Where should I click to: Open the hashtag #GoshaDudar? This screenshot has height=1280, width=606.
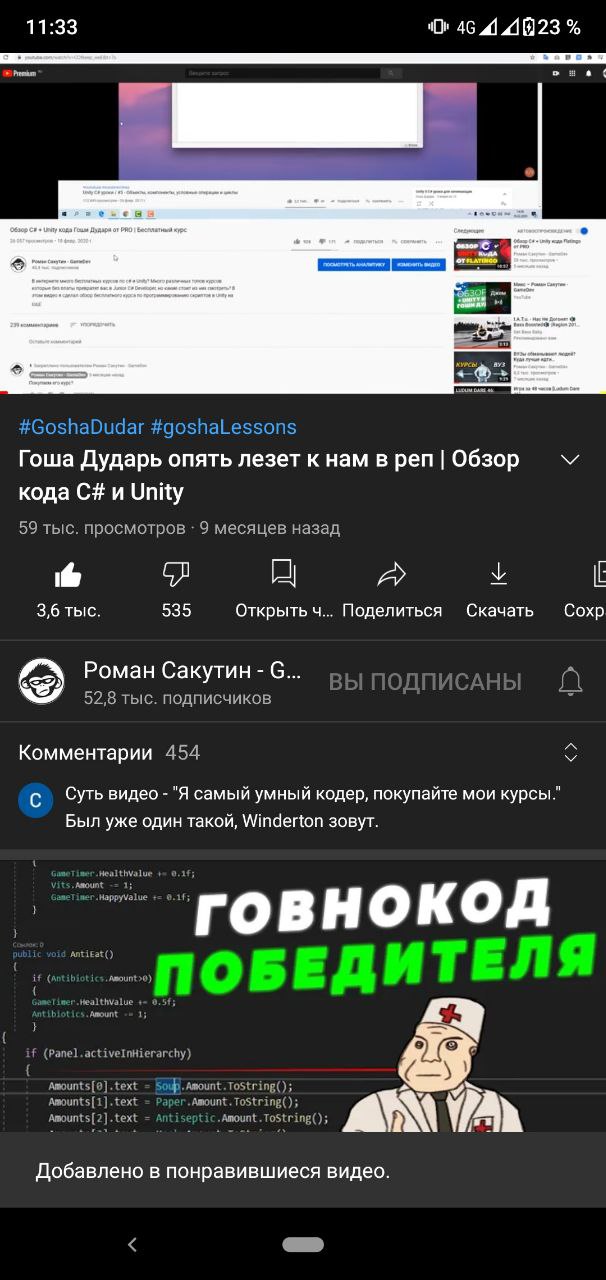[x=81, y=427]
